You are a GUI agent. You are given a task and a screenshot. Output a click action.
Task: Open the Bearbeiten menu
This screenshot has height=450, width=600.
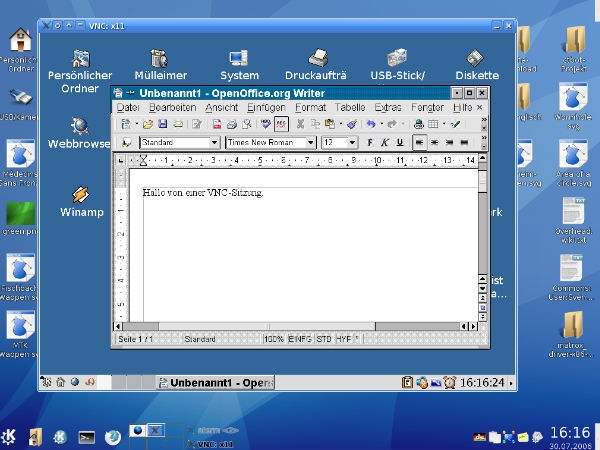coord(173,108)
